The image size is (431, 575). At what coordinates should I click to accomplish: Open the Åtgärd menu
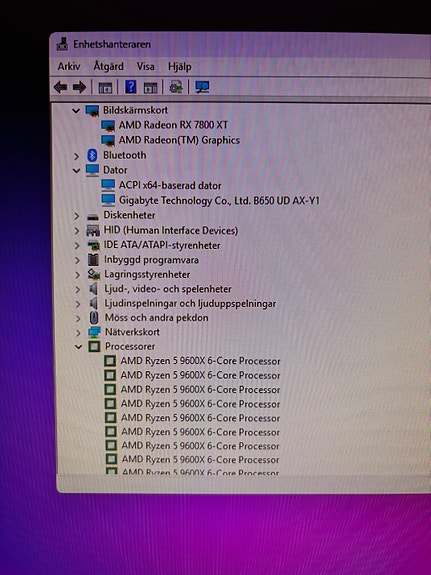click(108, 66)
